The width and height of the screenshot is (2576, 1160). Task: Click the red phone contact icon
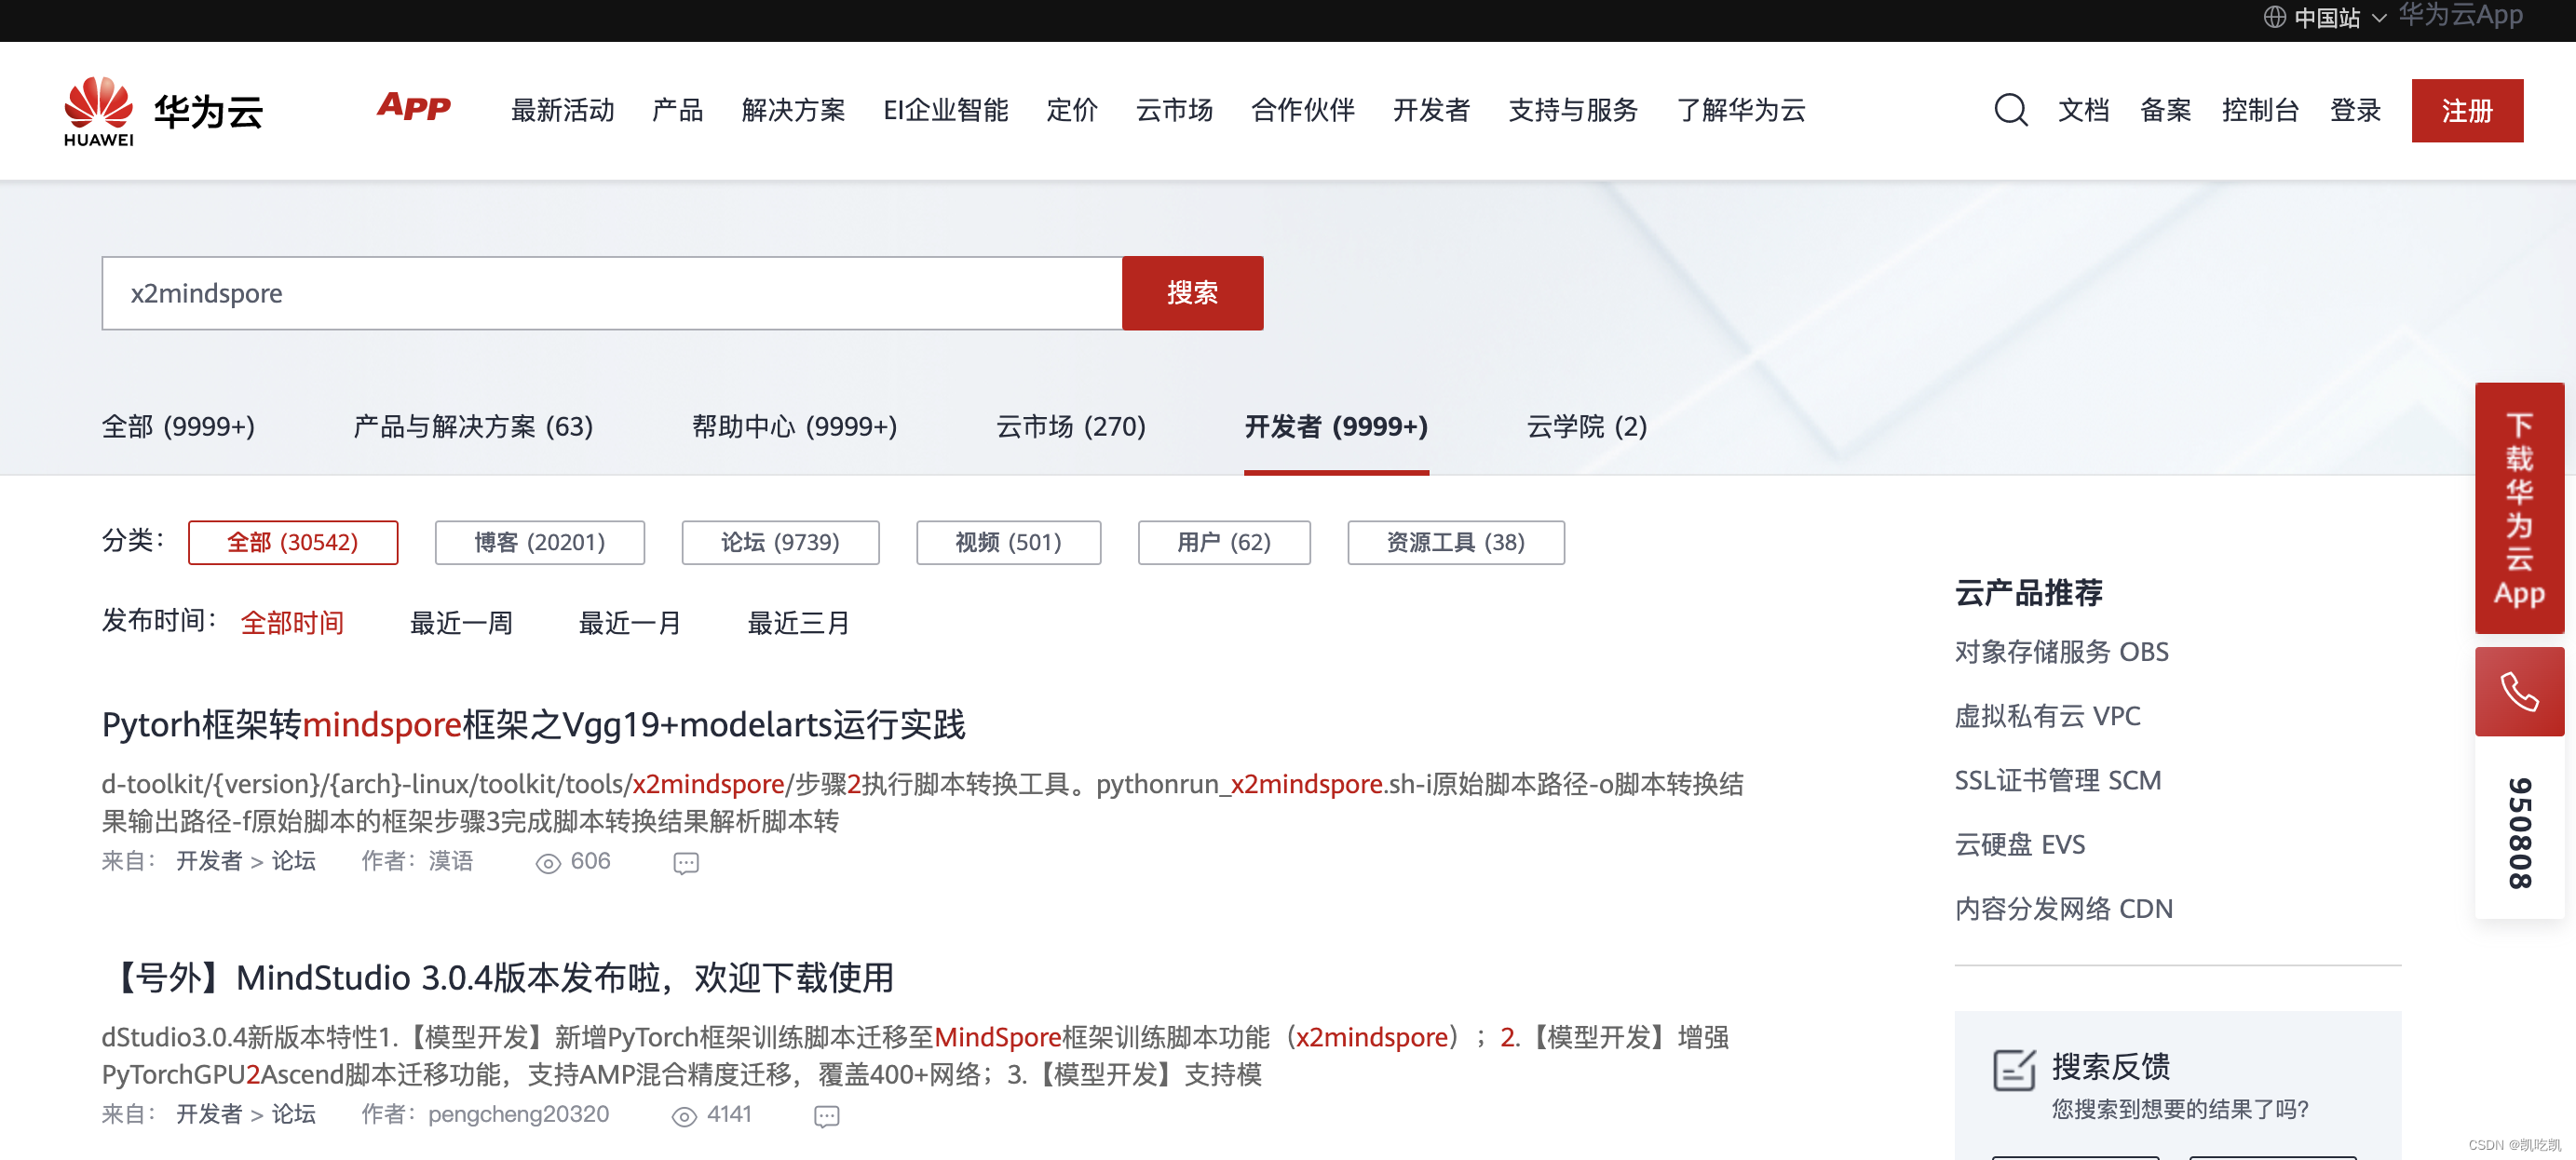point(2518,692)
